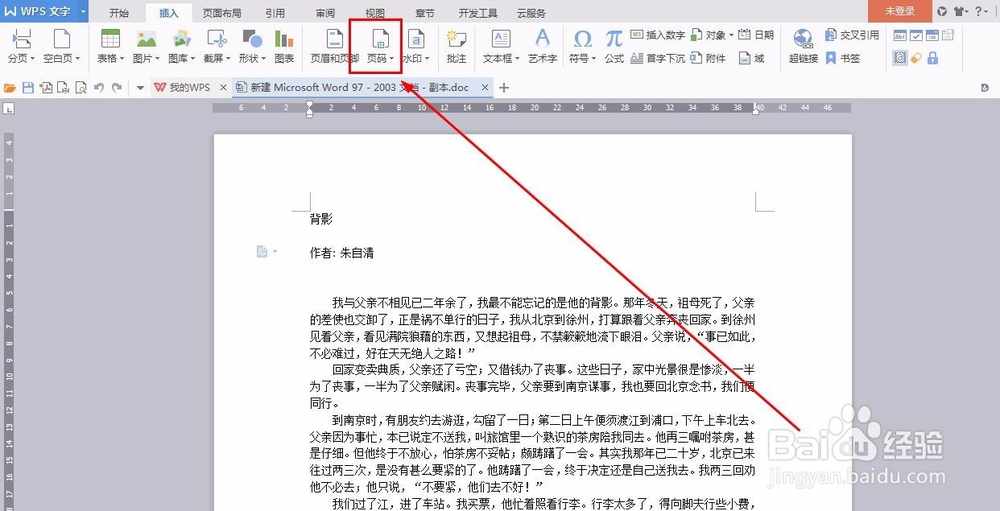Expand the 图片 dropdown arrow
1000x511 pixels.
click(157, 59)
